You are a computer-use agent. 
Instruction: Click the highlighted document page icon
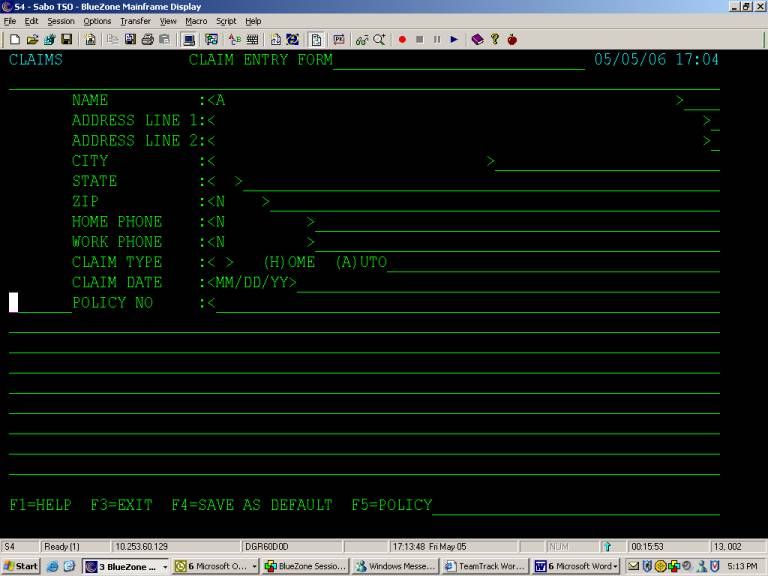pos(316,40)
